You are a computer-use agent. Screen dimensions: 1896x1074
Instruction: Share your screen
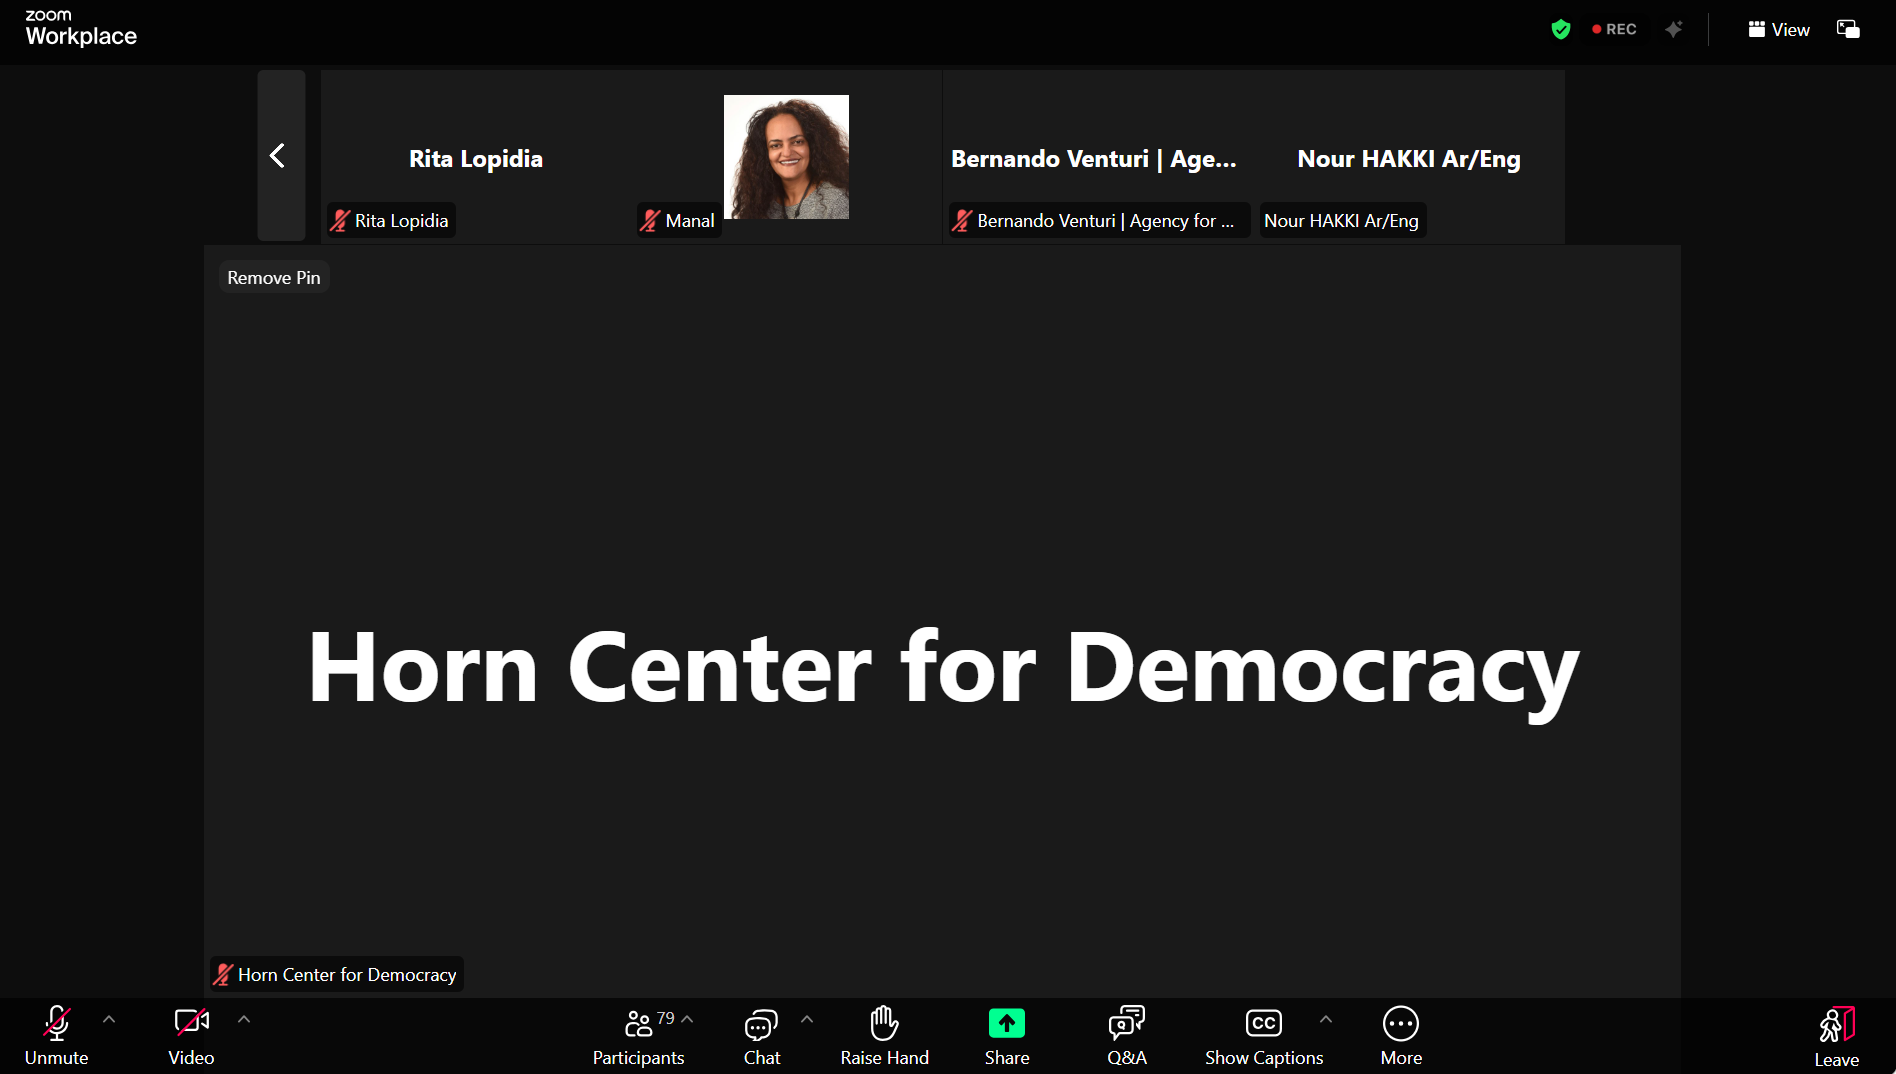coord(1006,1036)
